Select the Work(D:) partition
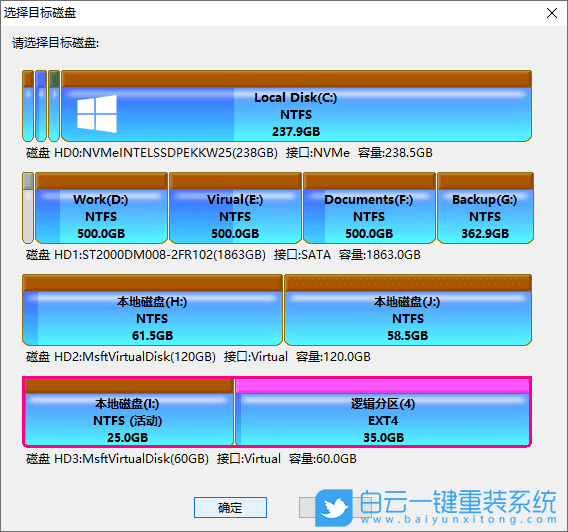The width and height of the screenshot is (568, 532). pyautogui.click(x=101, y=208)
